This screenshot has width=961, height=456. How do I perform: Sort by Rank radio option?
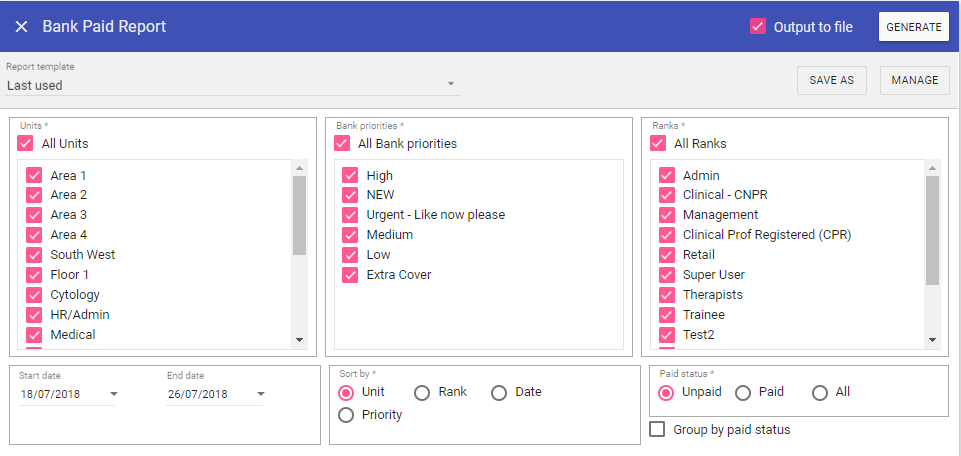tap(422, 393)
